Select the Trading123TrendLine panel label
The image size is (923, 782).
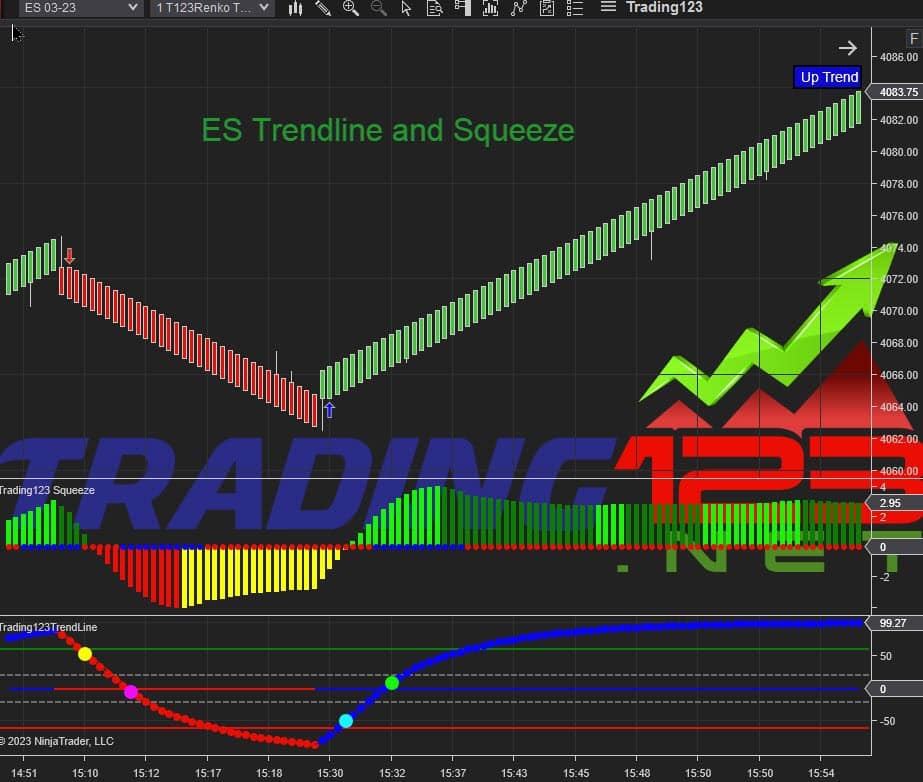tap(48, 627)
